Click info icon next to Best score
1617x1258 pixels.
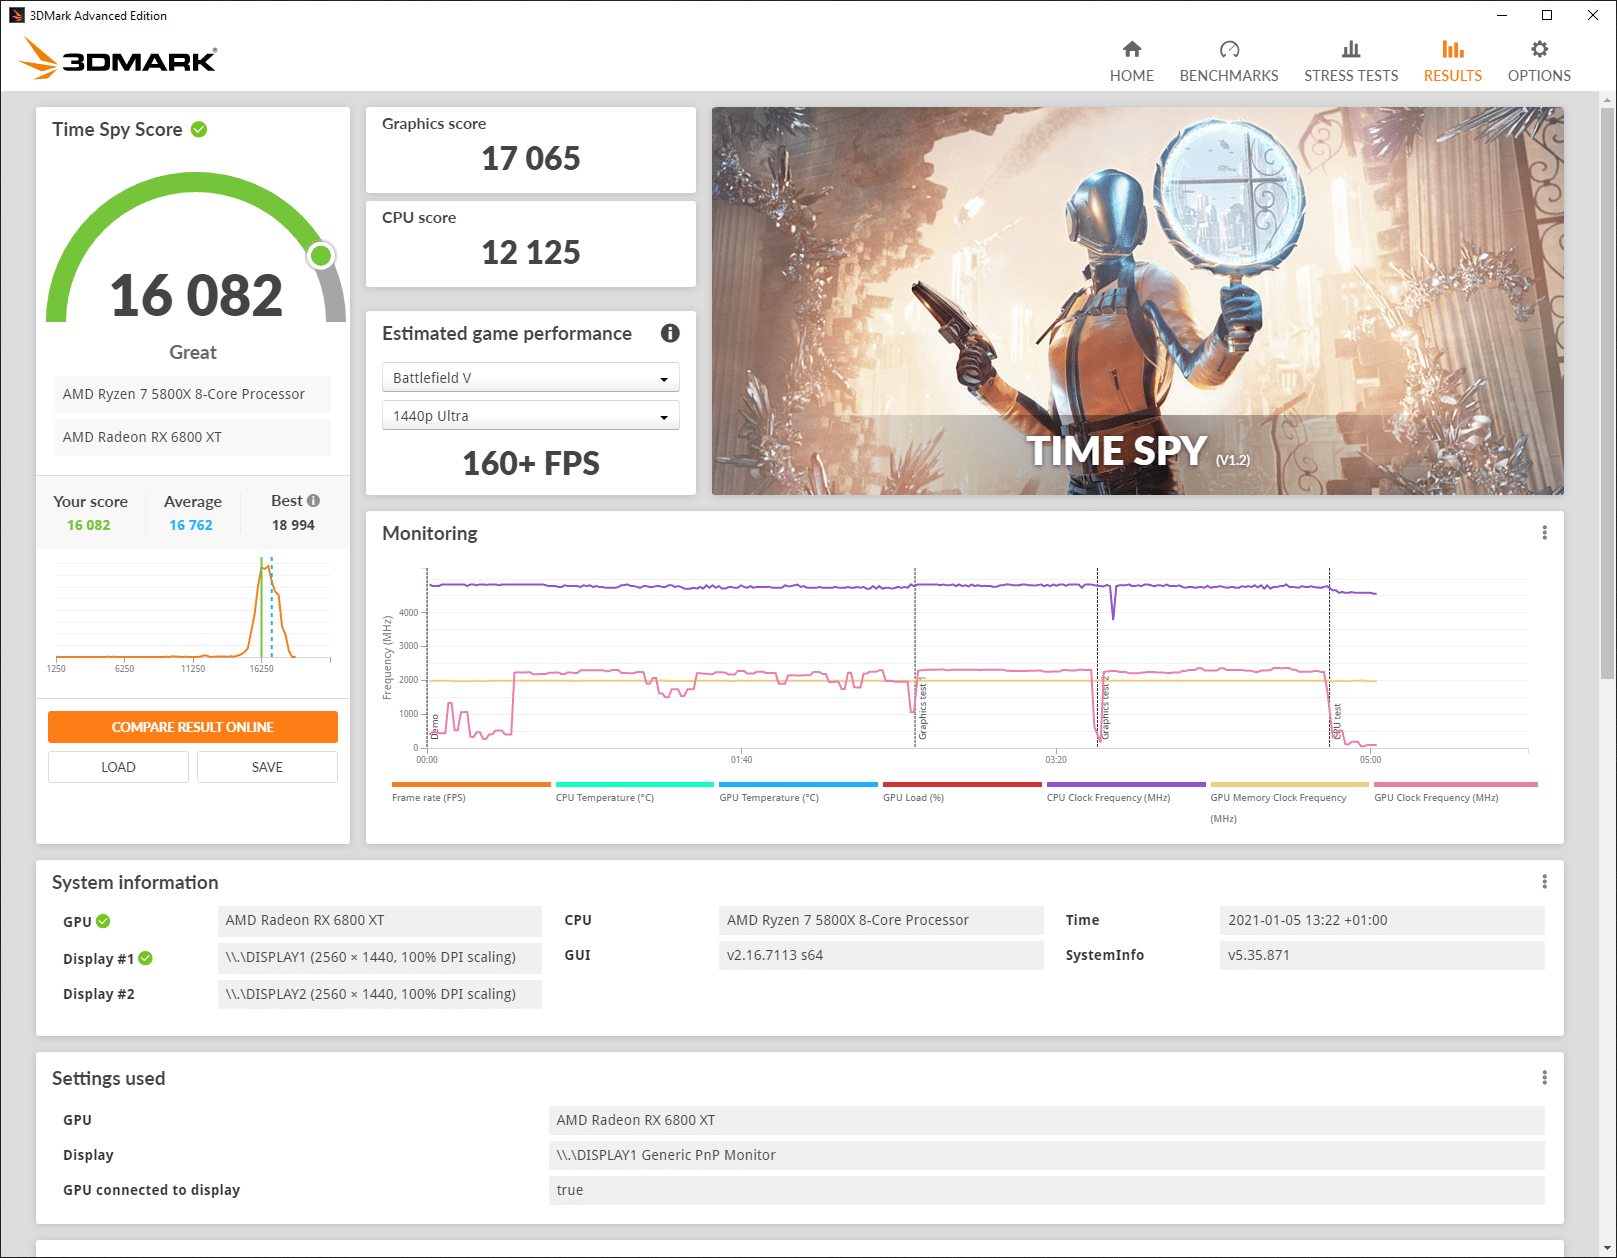[313, 501]
